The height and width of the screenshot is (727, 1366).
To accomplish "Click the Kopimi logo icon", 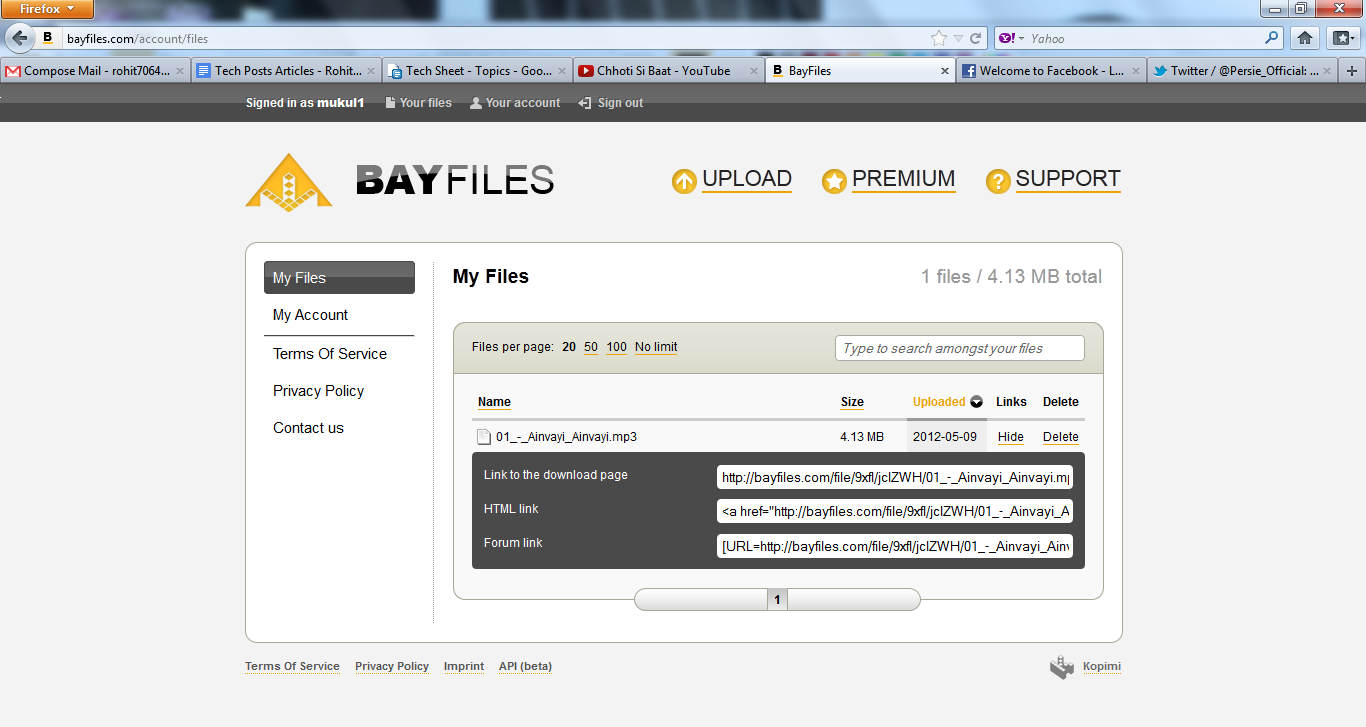I will [x=1061, y=667].
